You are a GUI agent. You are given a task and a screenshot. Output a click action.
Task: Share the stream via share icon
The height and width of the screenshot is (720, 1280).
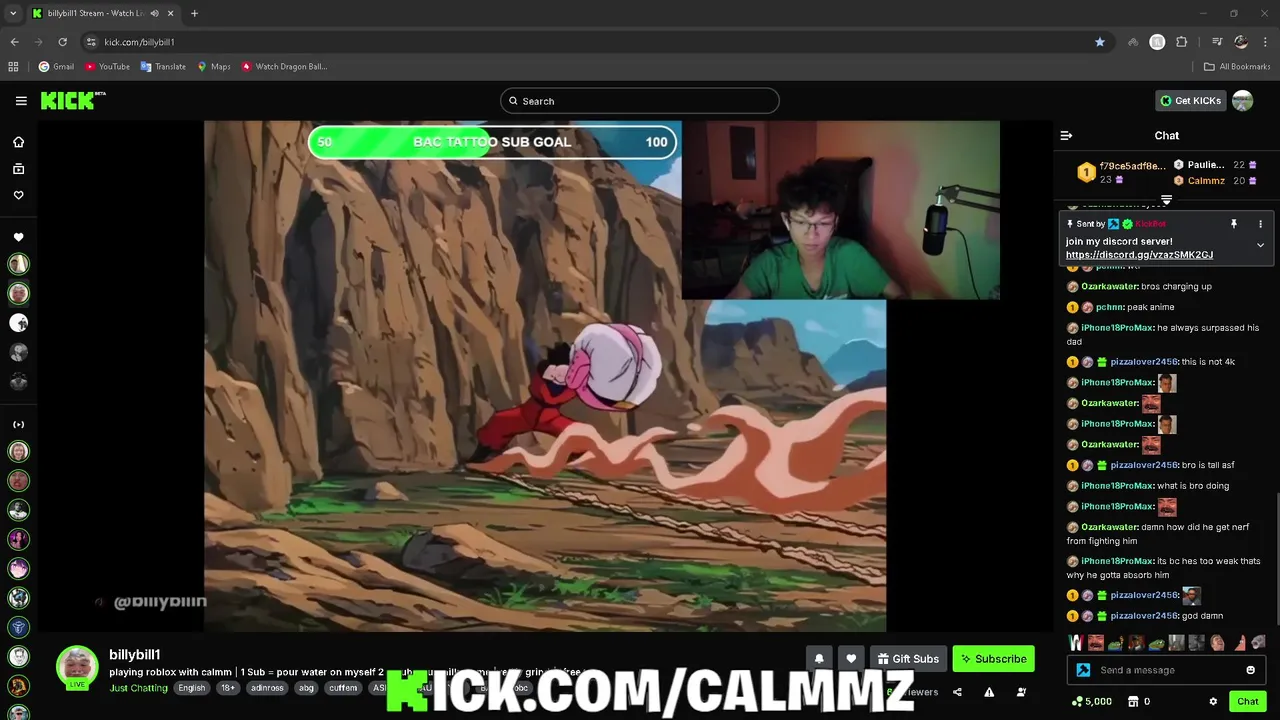(x=957, y=692)
